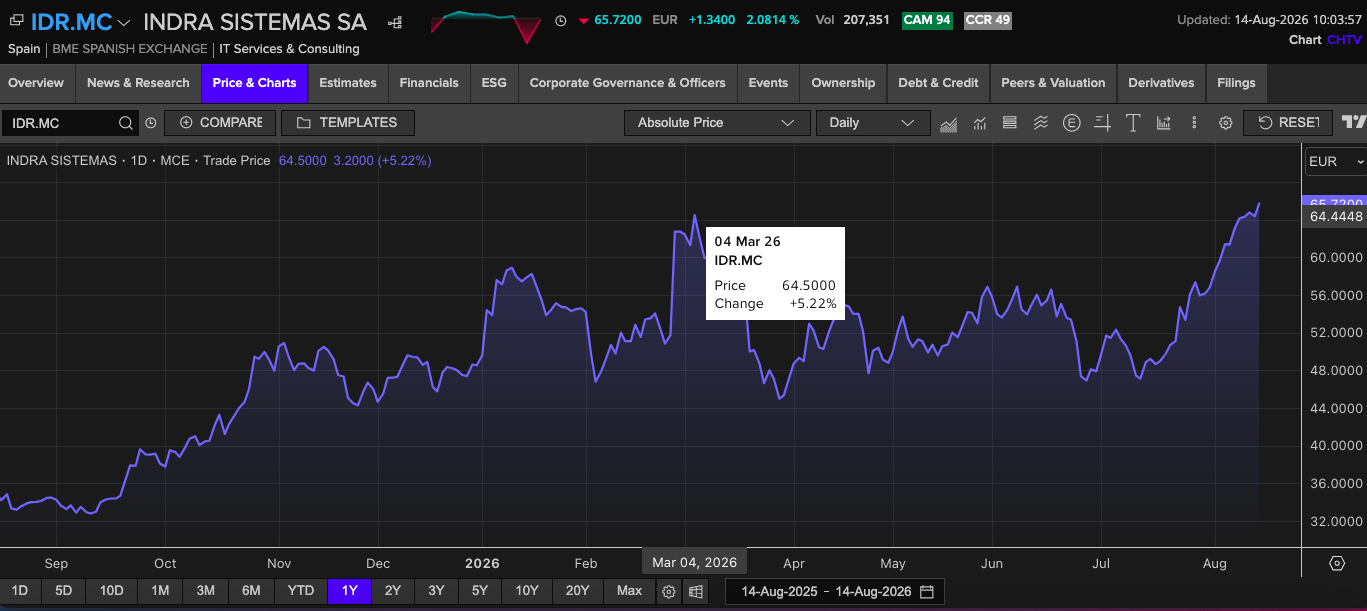
Task: Click the CHTV link under Updated time
Action: point(1344,40)
